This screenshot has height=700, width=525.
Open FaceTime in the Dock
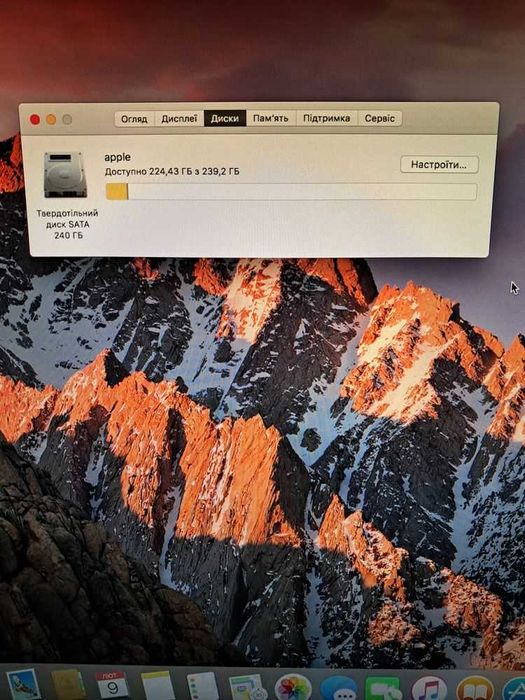[x=383, y=690]
